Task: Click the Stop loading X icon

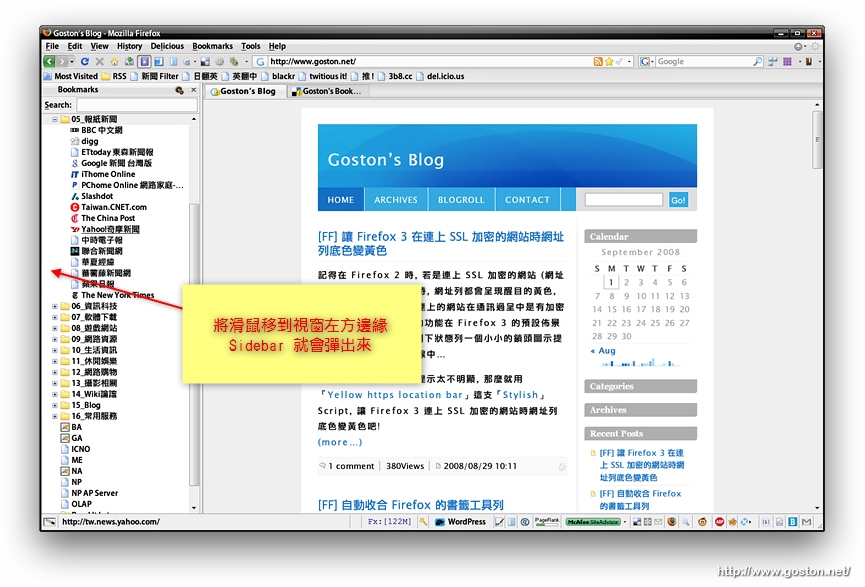Action: 99,61
